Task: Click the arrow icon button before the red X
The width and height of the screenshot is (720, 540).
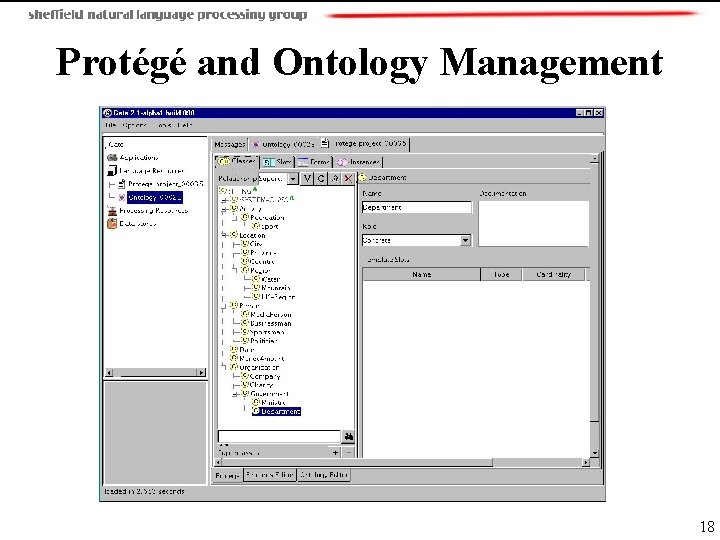Action: tap(335, 178)
